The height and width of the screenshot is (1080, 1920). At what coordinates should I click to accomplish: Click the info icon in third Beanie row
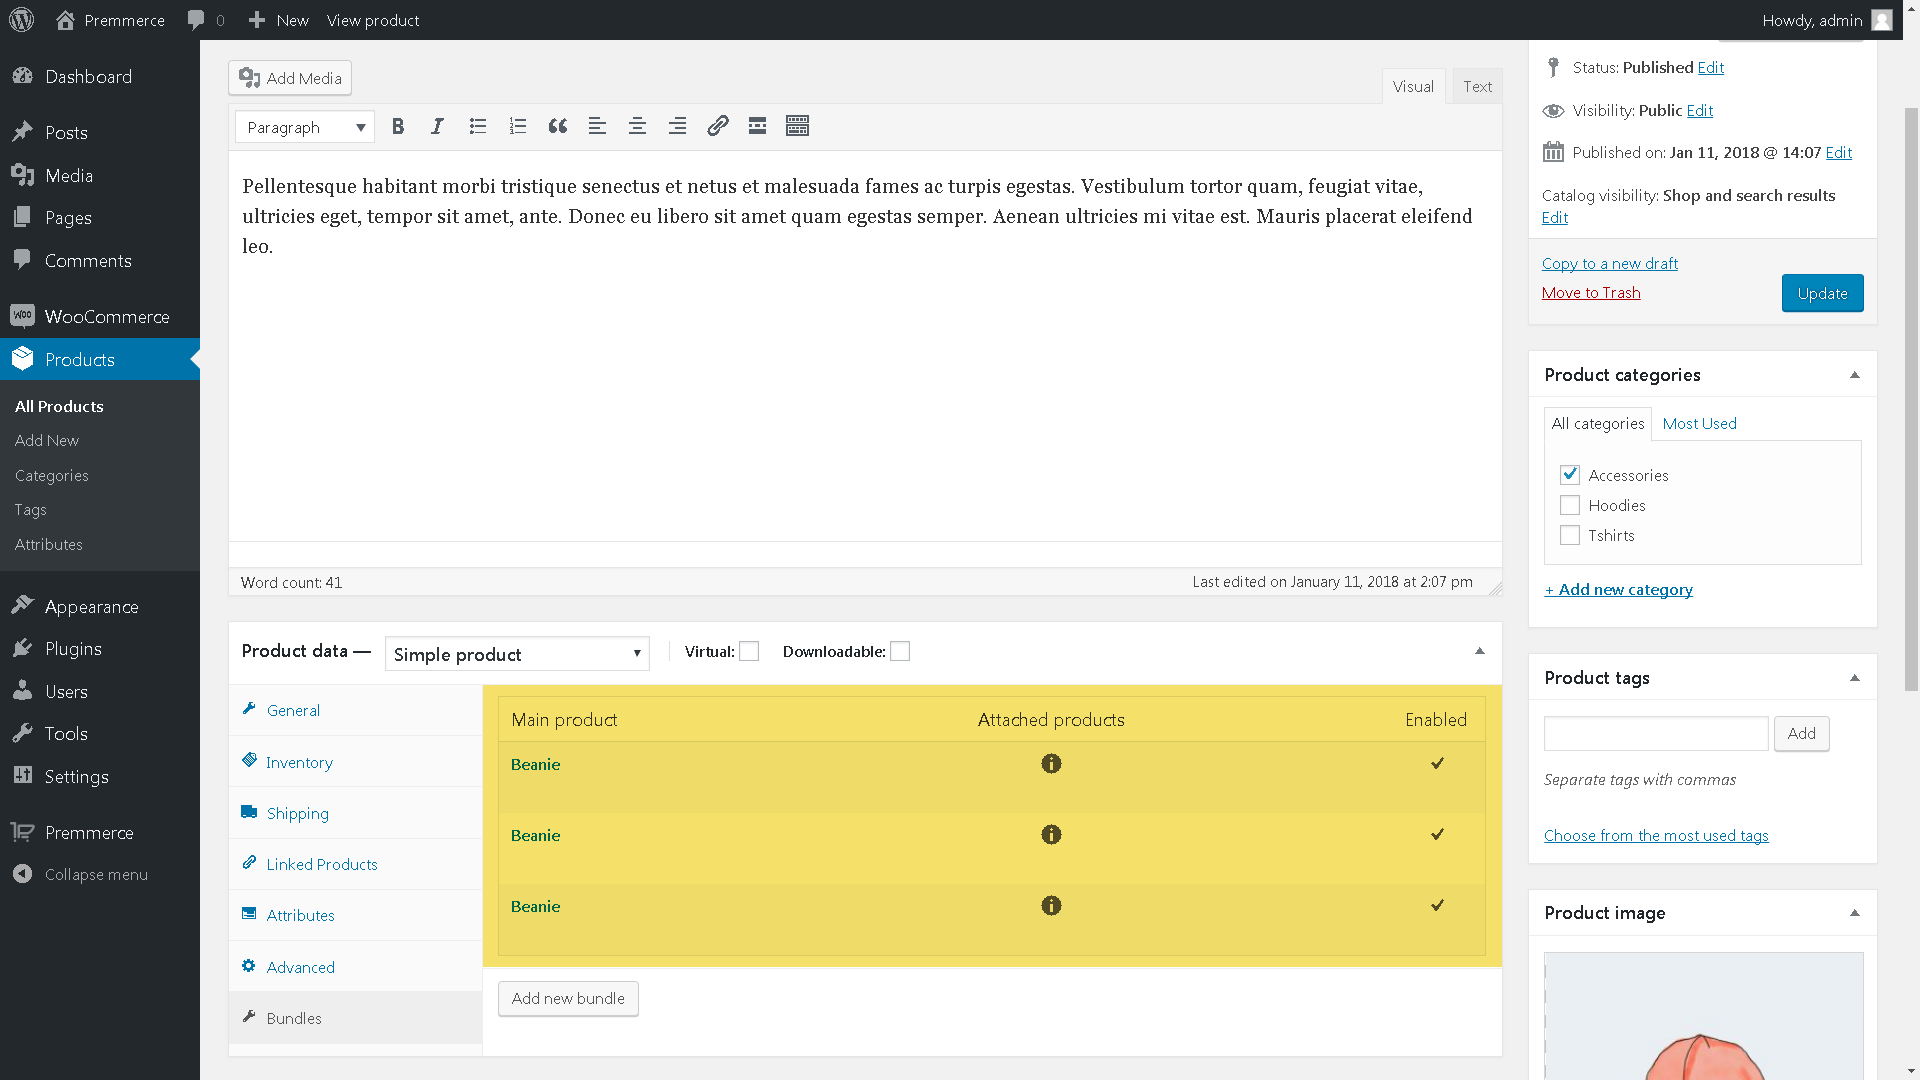[x=1051, y=906]
